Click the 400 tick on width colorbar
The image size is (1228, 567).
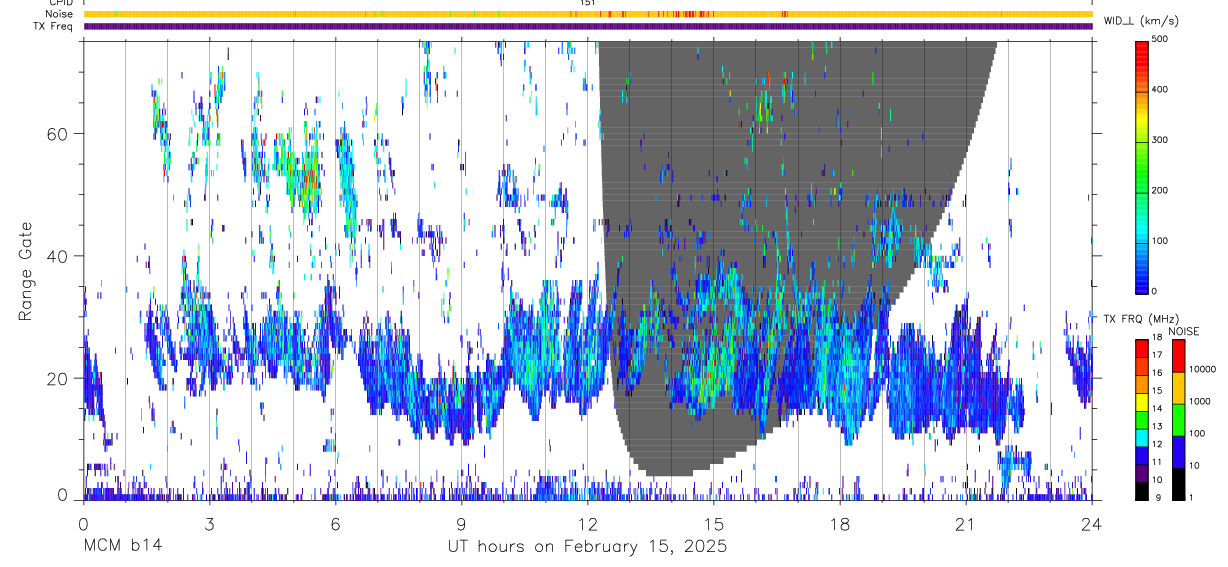1162,90
